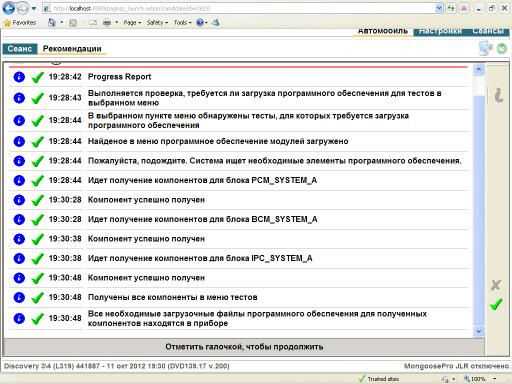
Task: Click text 'Идет получение компонентов для блока PCM_SYSTEM_A'
Action: tap(202, 180)
